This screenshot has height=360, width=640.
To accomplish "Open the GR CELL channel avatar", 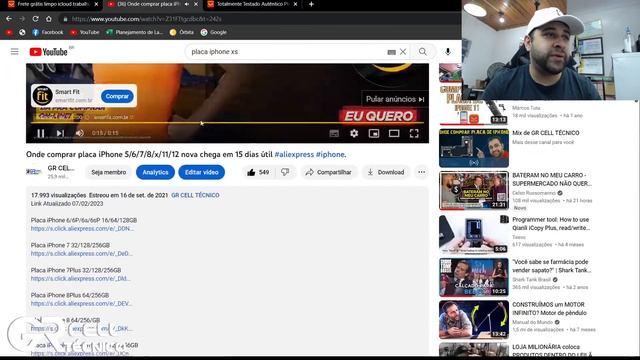I will (34, 172).
